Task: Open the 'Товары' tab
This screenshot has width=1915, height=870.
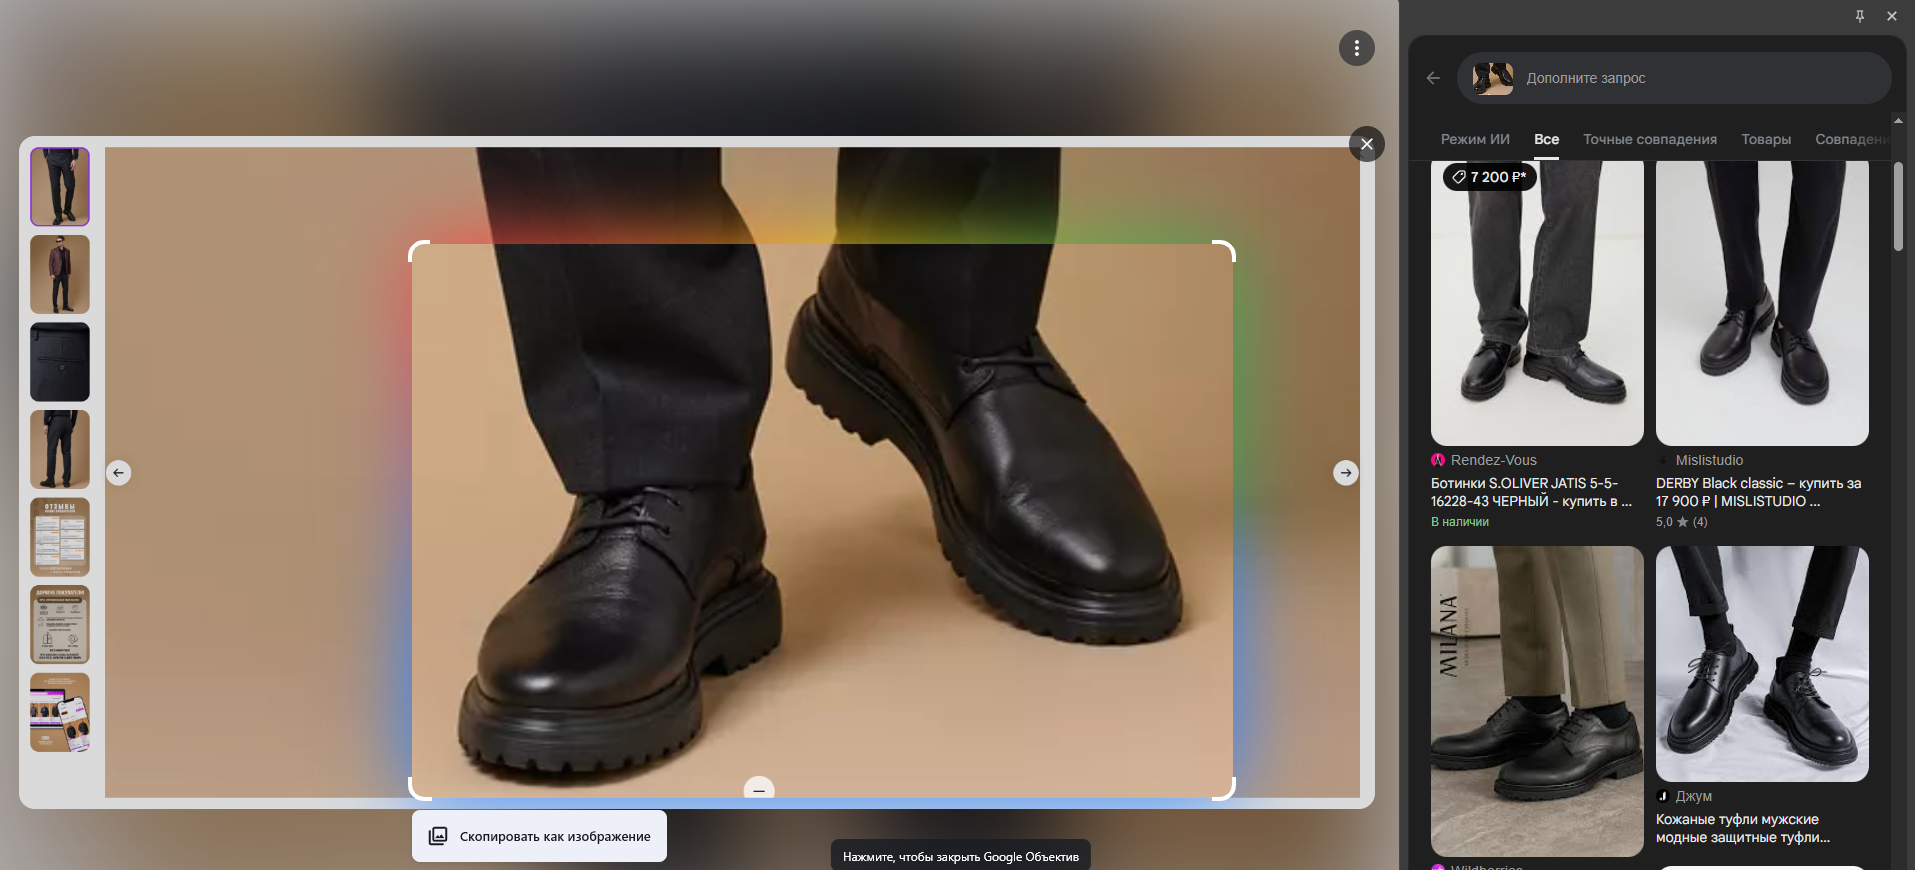Action: pyautogui.click(x=1766, y=139)
